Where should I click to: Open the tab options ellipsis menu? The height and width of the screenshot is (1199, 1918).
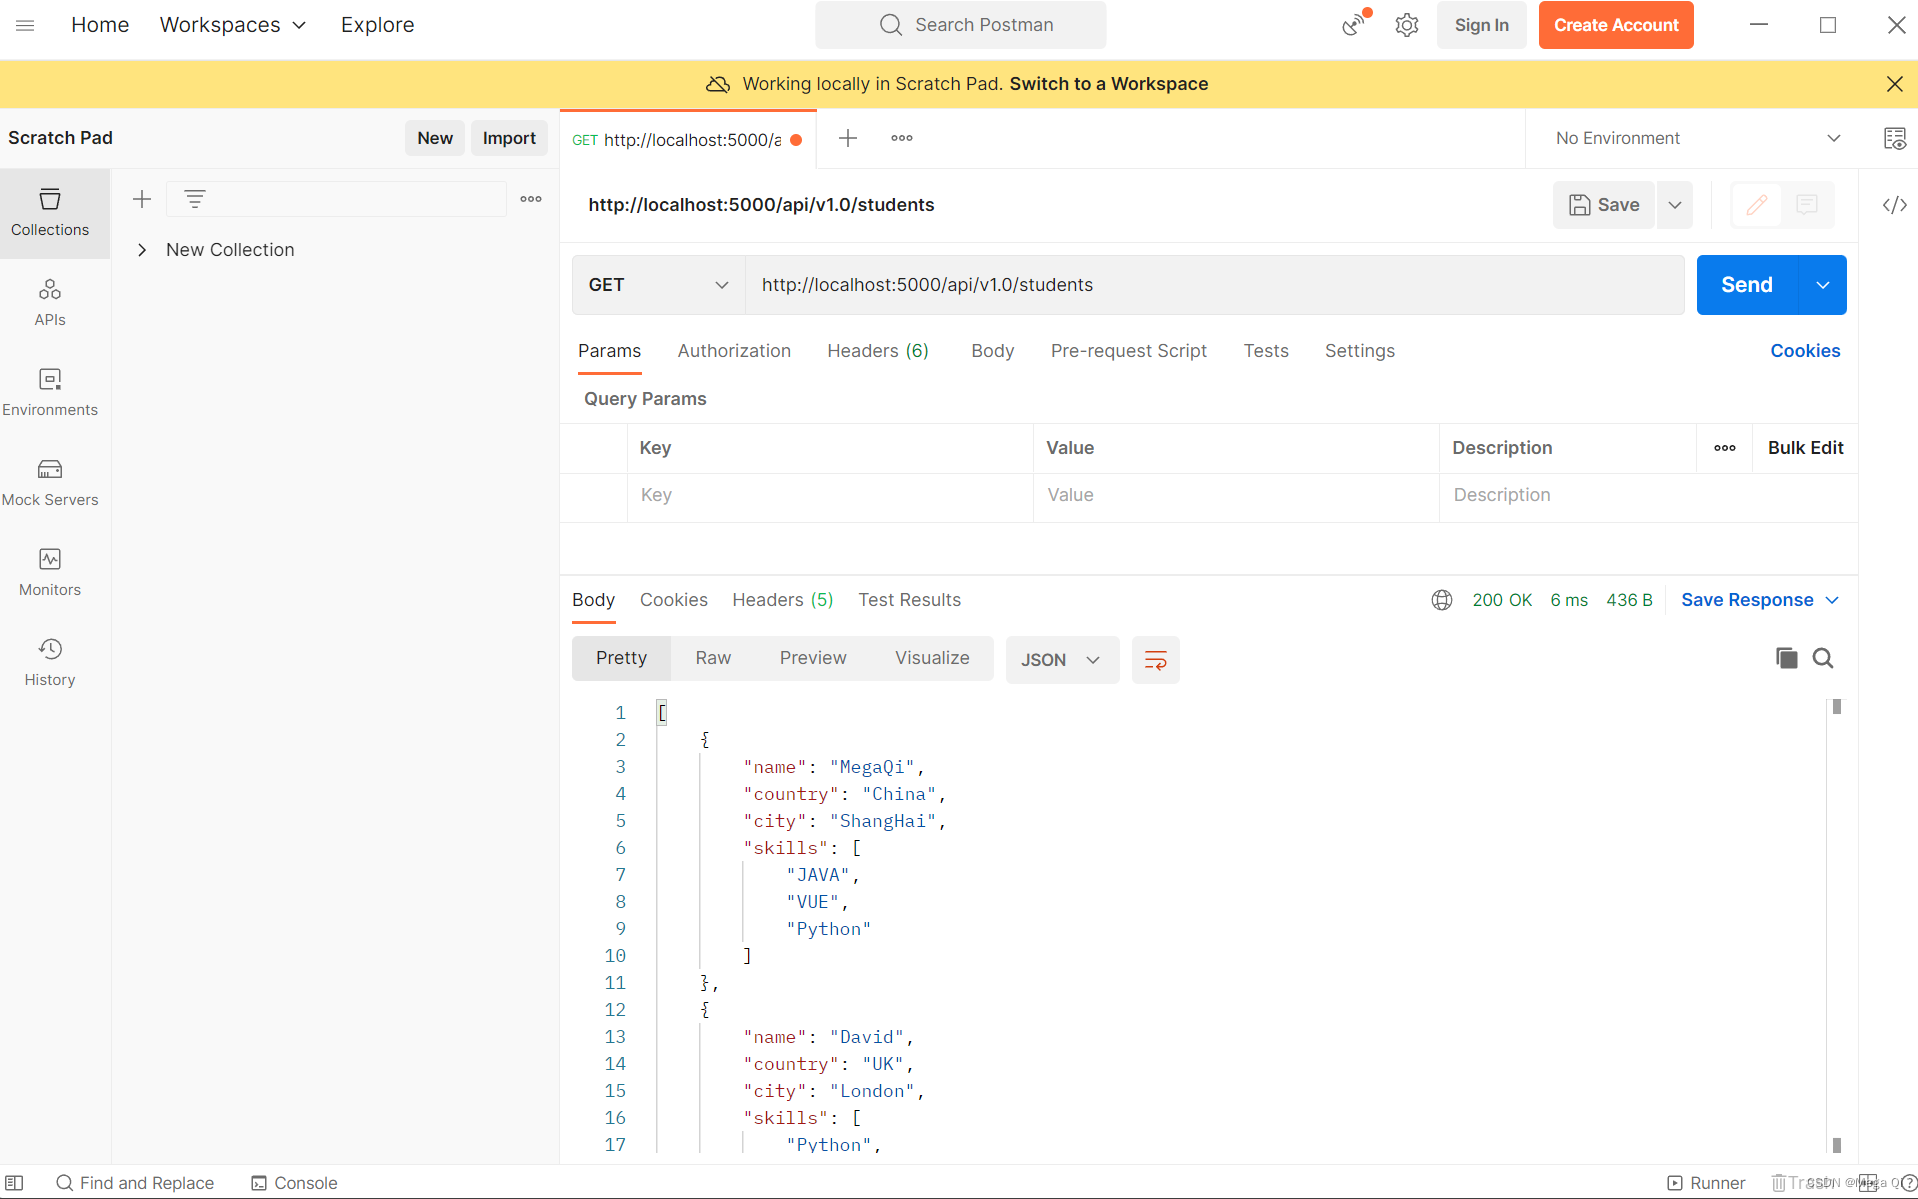coord(902,138)
